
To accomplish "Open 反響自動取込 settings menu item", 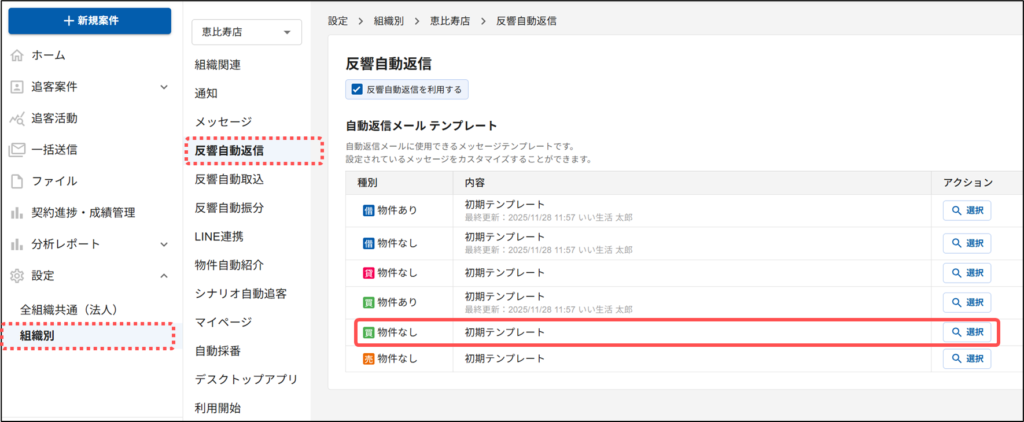I will click(x=229, y=178).
